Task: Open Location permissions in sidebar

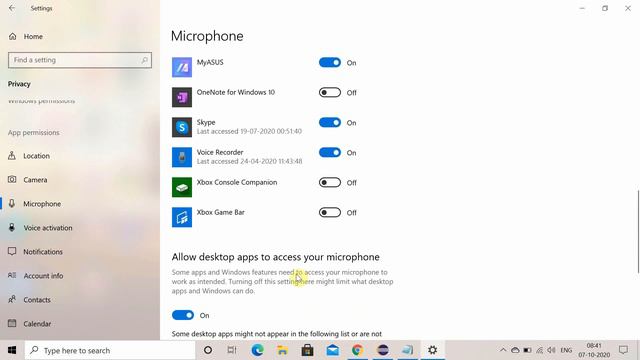Action: [36, 156]
